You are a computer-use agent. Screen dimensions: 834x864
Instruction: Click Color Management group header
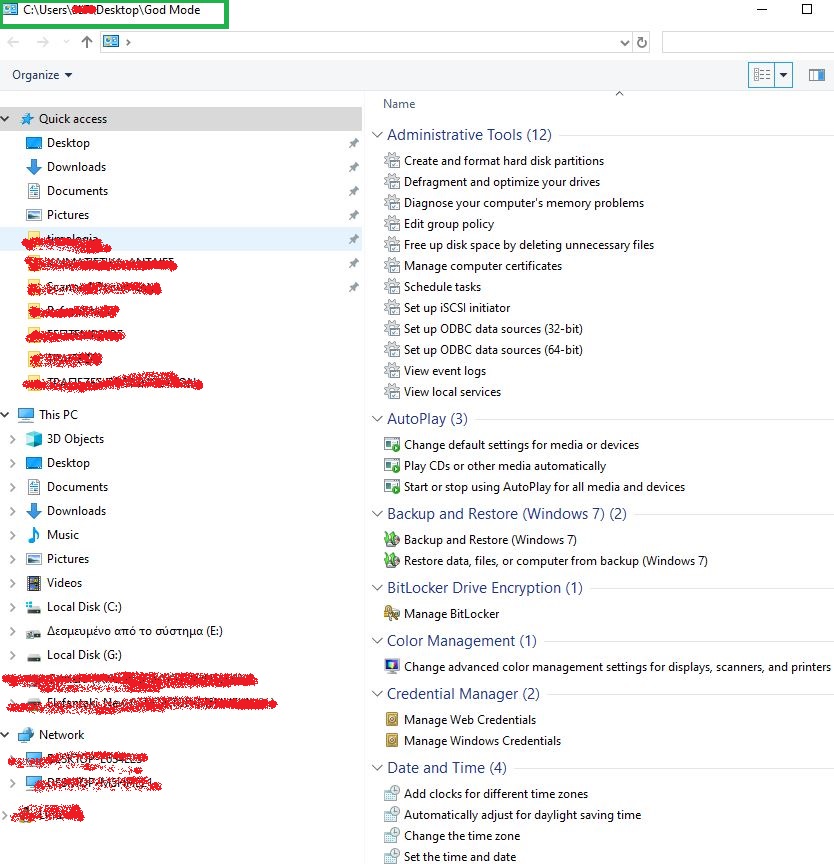click(462, 640)
